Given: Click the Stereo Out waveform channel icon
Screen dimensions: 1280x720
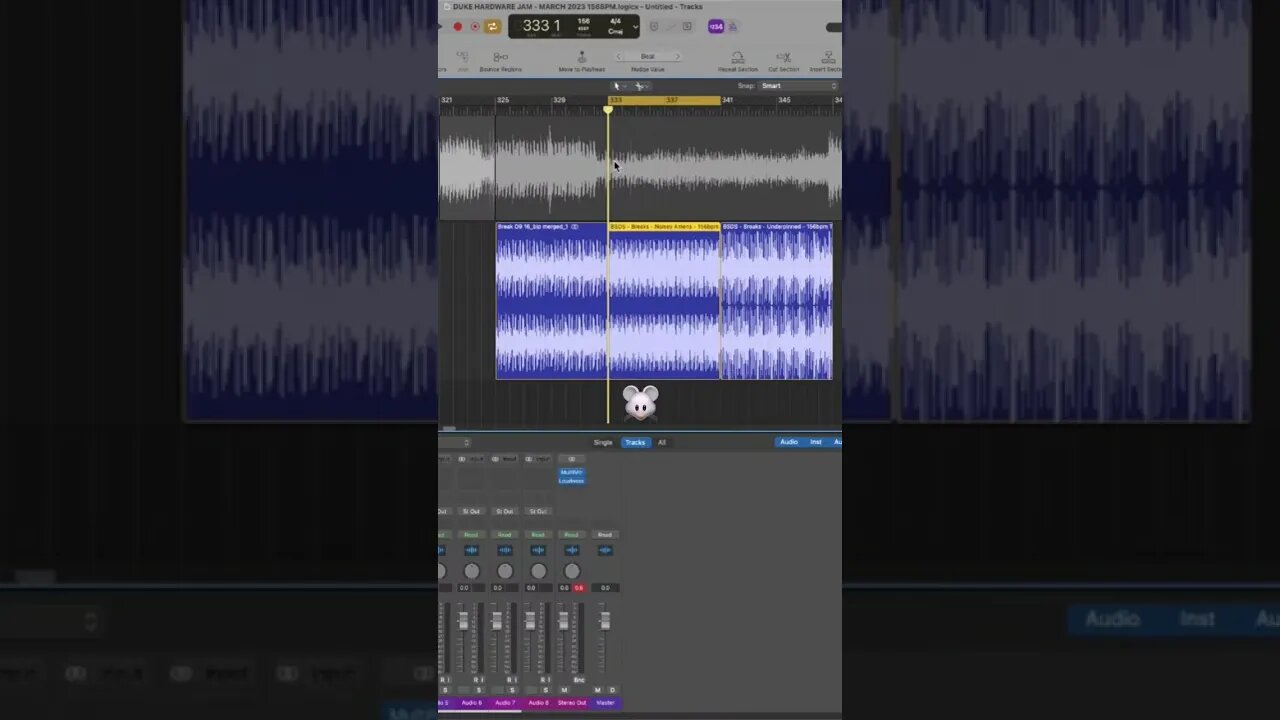Looking at the screenshot, I should click(x=571, y=550).
